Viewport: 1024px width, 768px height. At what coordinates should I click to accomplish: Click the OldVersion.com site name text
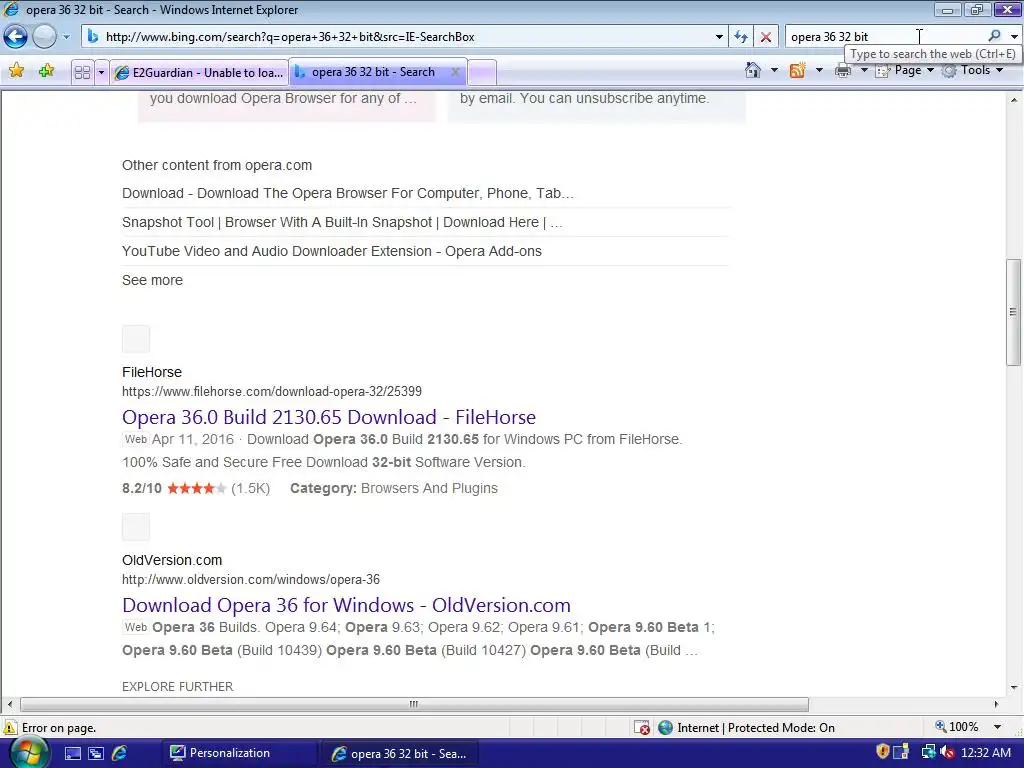(x=172, y=560)
